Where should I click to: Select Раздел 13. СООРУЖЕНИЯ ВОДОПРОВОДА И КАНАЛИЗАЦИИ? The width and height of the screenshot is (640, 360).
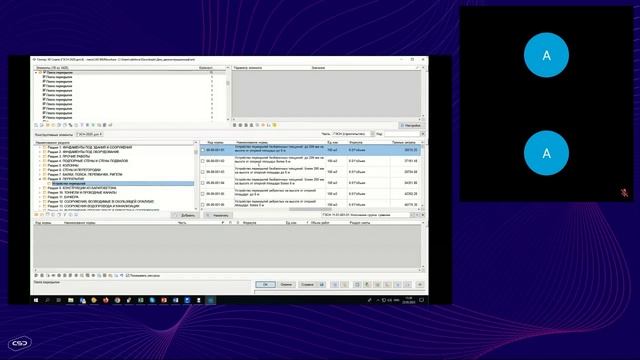(x=93, y=206)
